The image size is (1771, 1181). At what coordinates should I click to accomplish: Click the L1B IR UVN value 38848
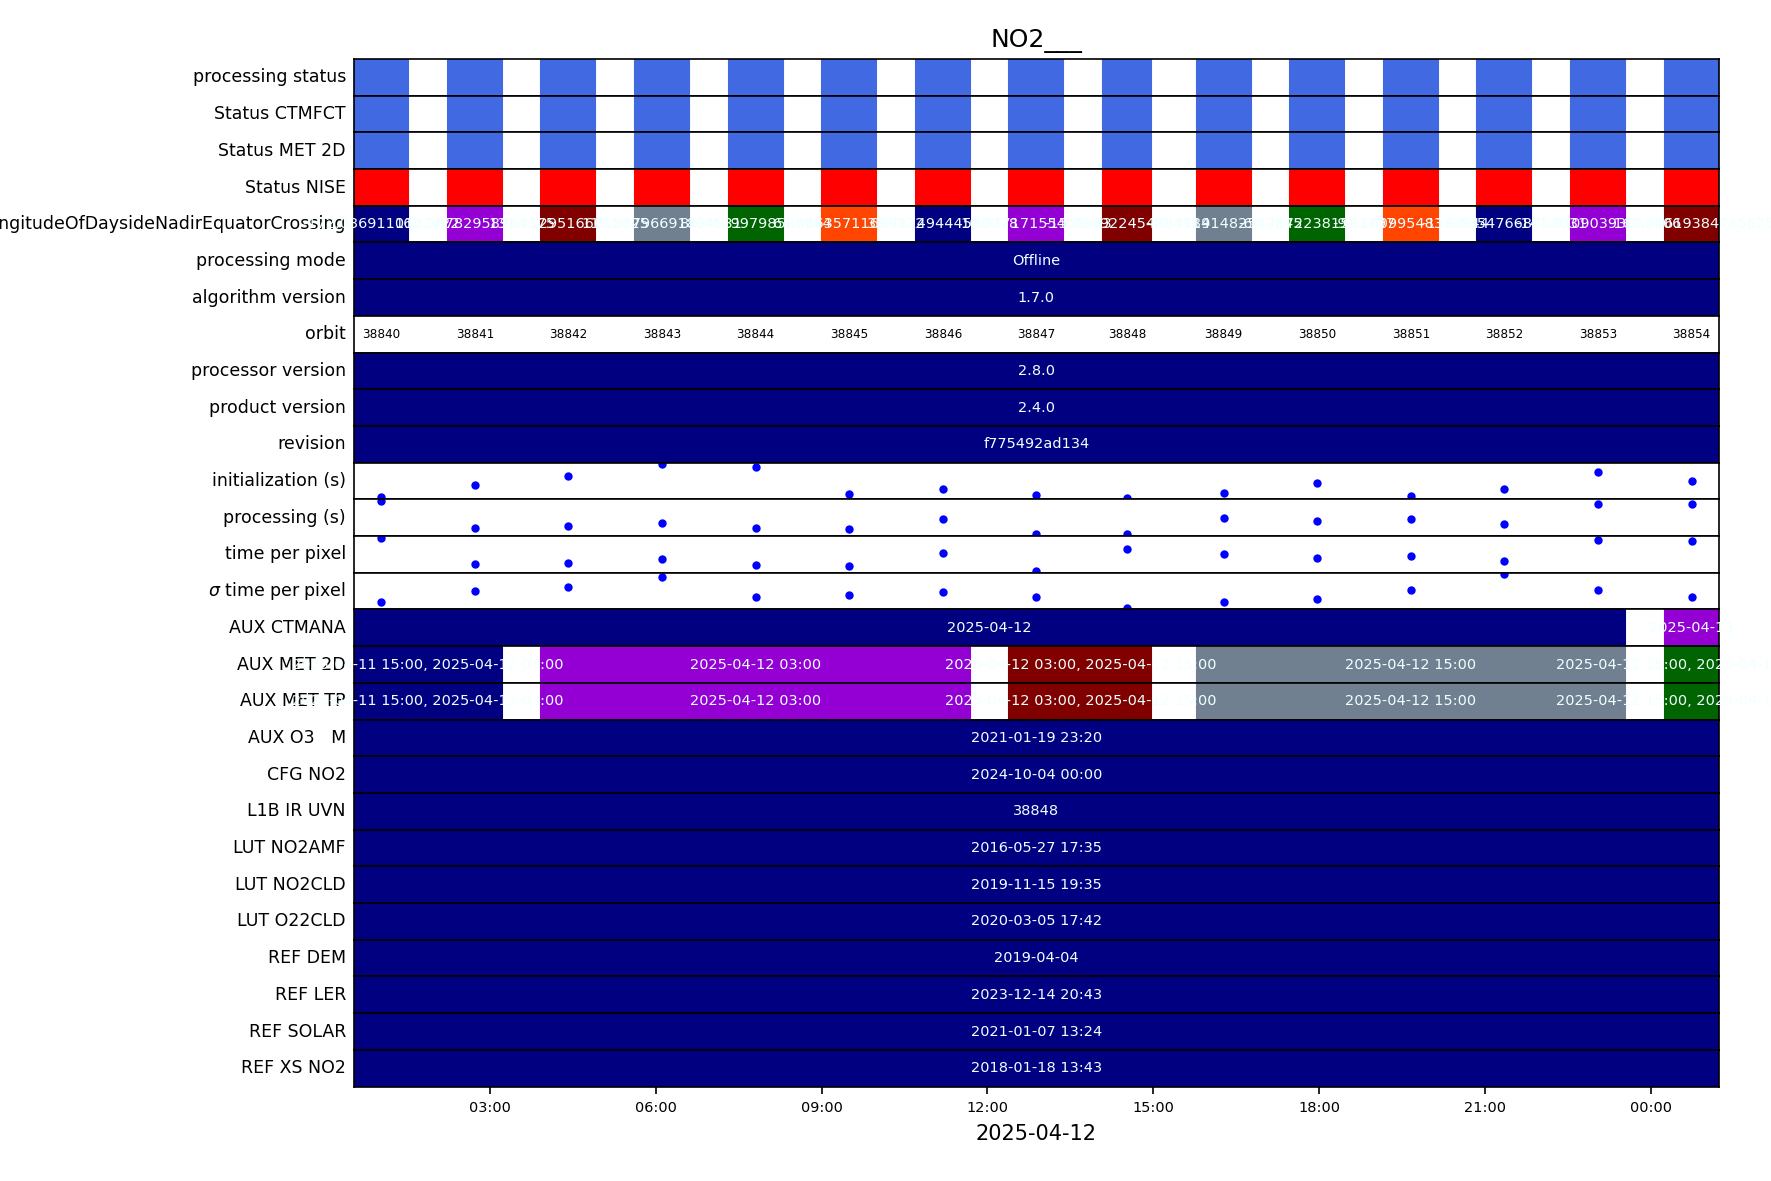pos(1036,811)
